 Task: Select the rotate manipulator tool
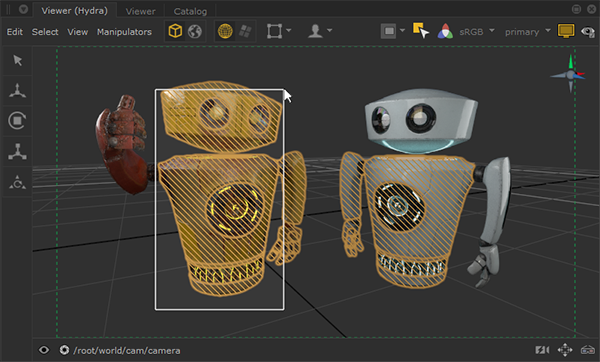[x=17, y=121]
